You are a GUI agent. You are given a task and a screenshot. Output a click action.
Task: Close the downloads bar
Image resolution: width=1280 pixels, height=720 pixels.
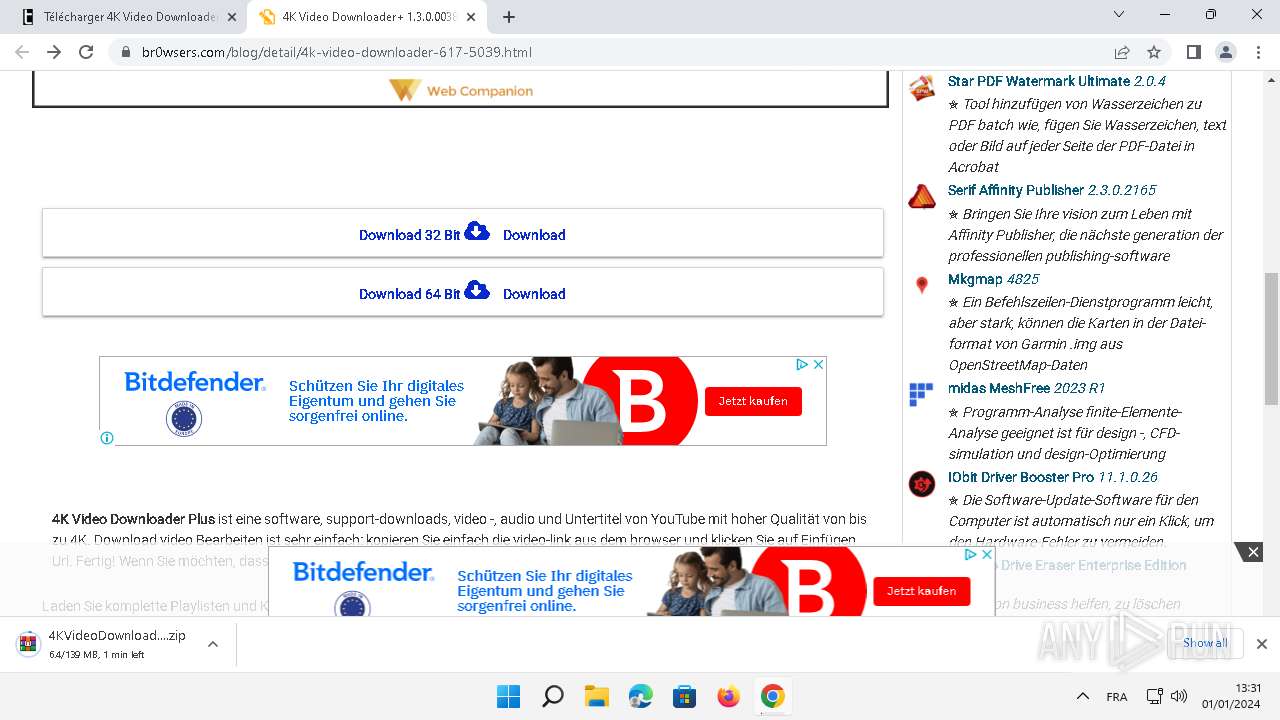(1262, 644)
